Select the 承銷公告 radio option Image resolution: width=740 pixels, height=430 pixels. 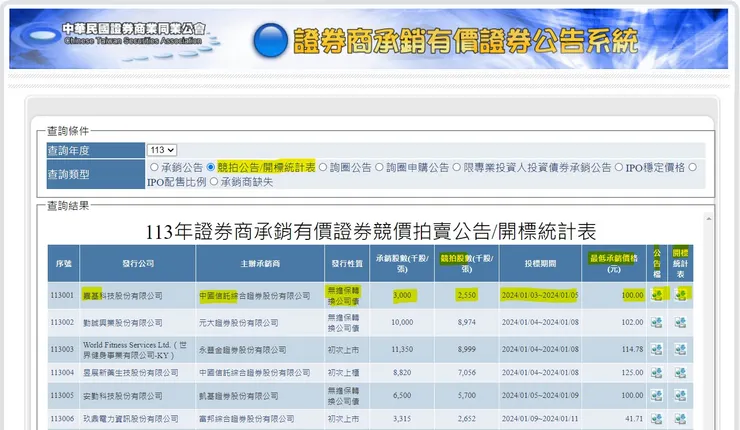(x=154, y=167)
